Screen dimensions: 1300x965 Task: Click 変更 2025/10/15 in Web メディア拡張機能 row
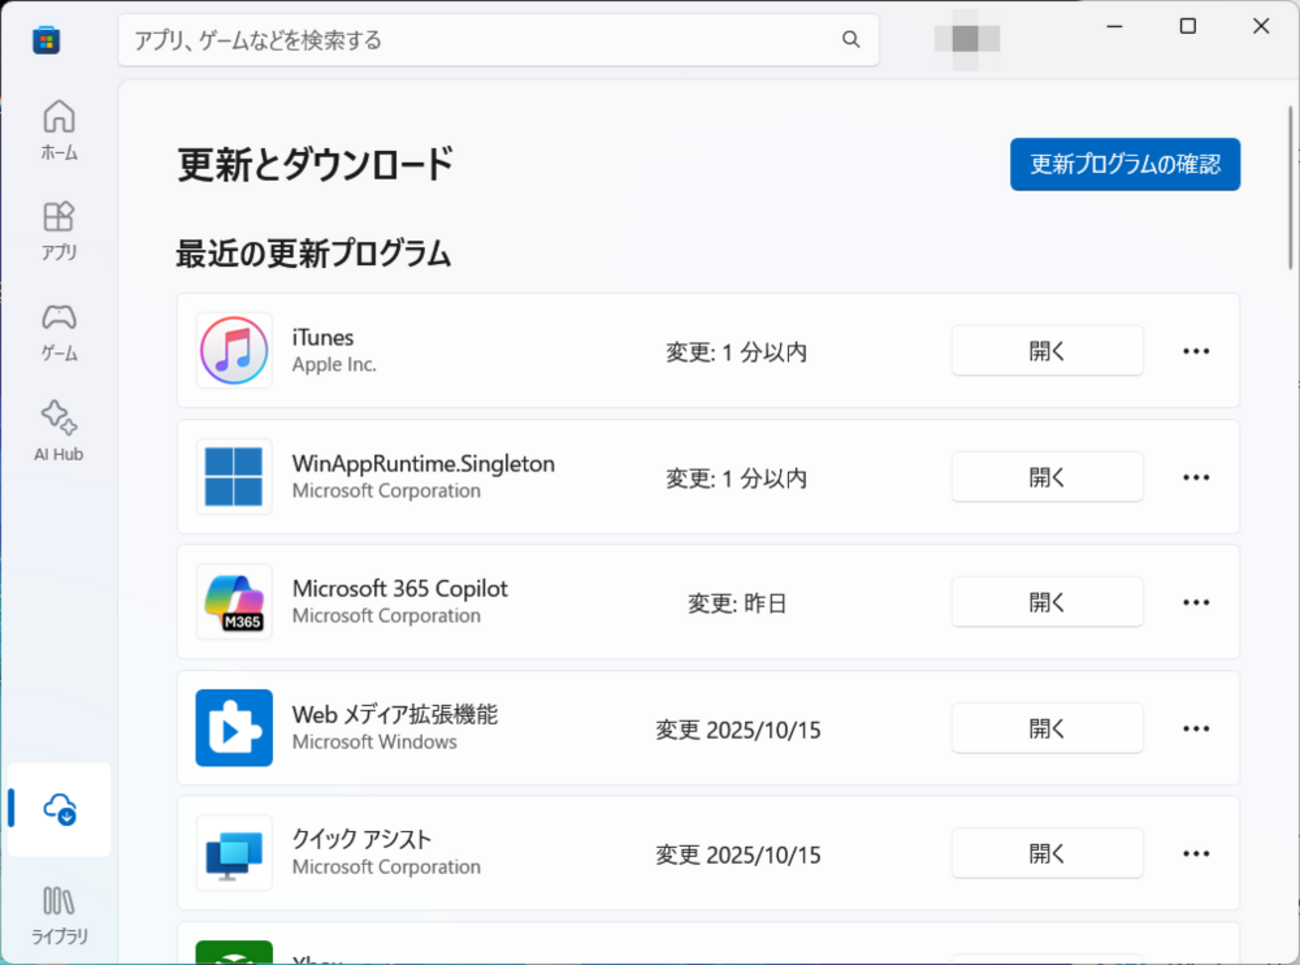coord(738,730)
